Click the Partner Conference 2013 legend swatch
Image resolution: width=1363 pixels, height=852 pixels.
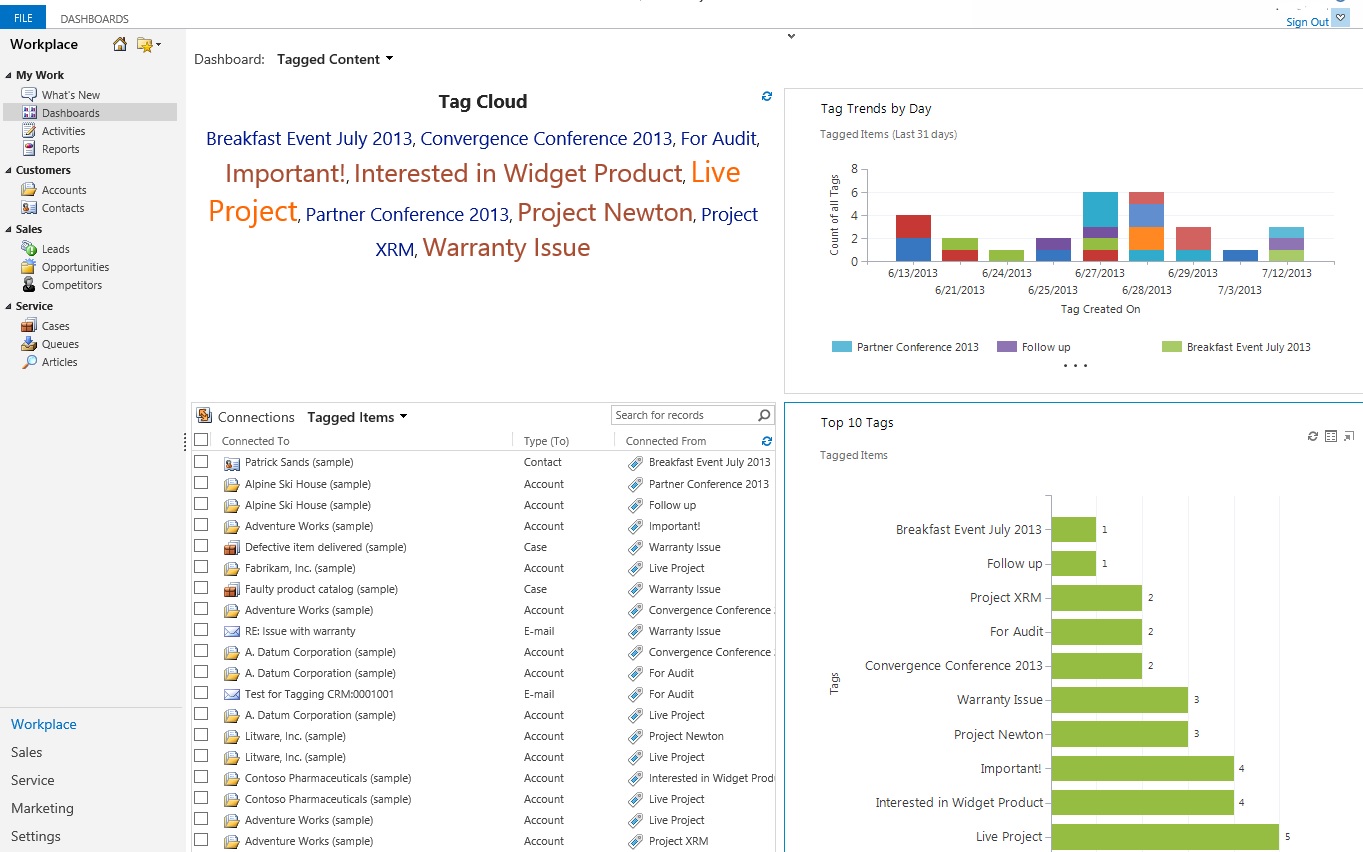[841, 347]
